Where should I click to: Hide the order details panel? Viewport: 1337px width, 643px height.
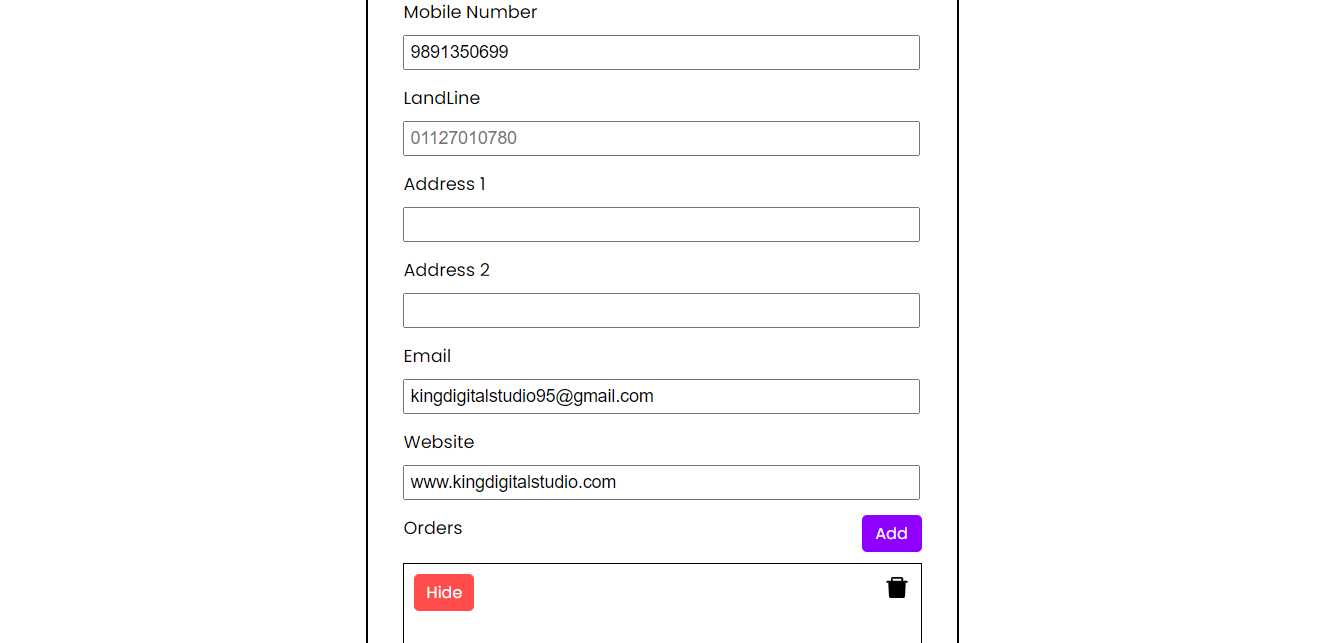[444, 592]
